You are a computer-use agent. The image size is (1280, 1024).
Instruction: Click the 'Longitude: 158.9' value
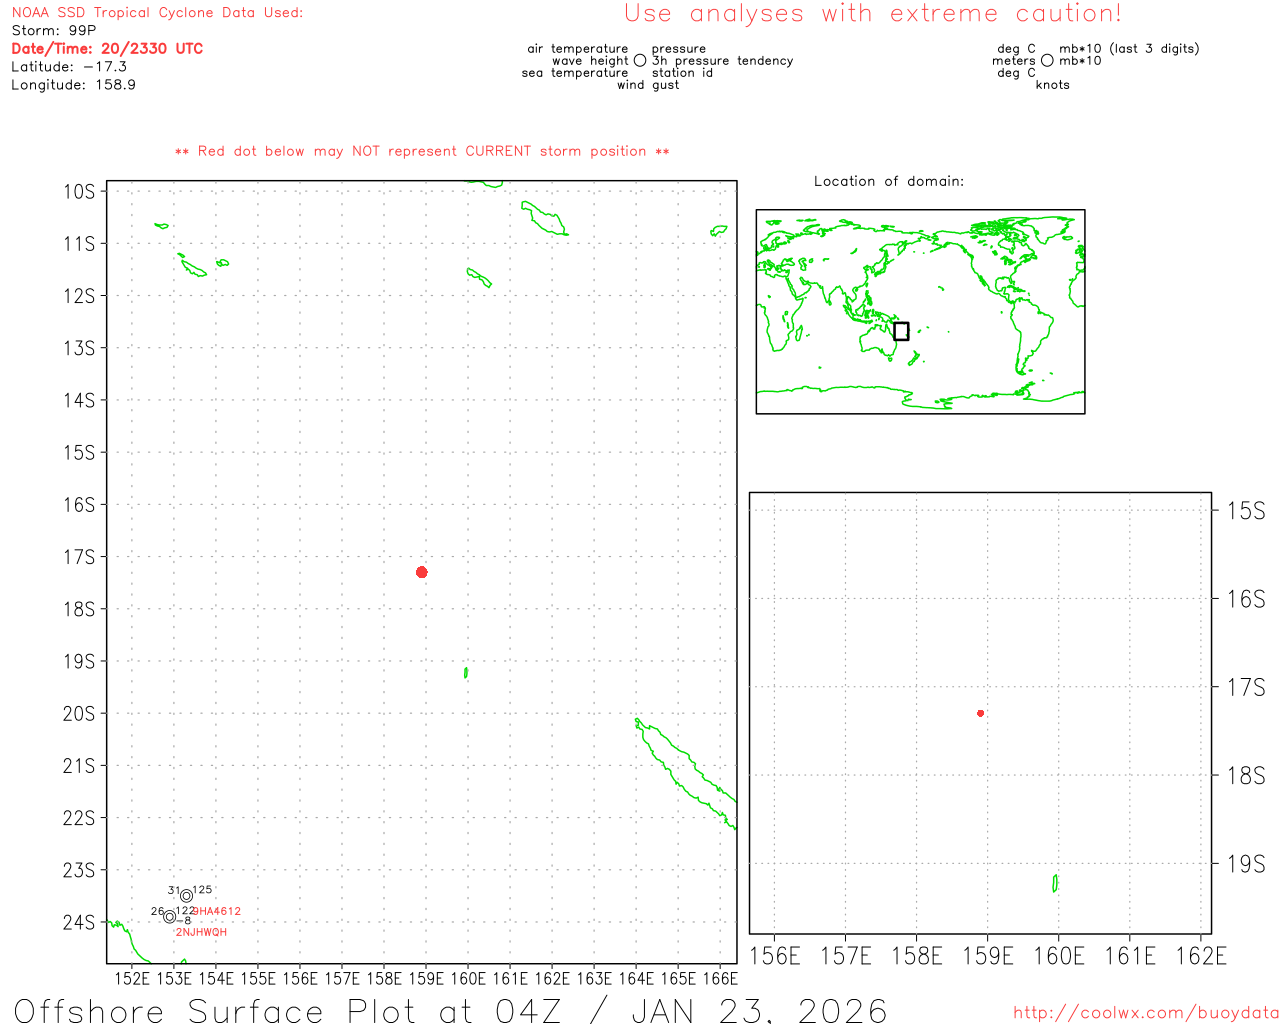pos(73,85)
